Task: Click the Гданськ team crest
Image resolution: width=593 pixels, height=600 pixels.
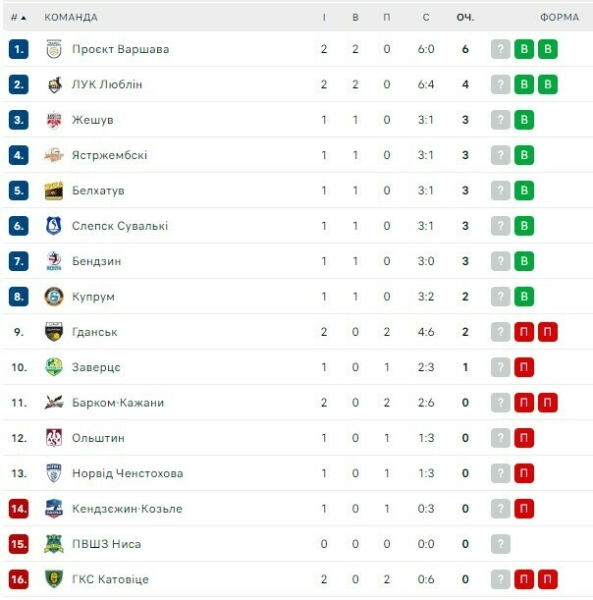Action: (54, 332)
